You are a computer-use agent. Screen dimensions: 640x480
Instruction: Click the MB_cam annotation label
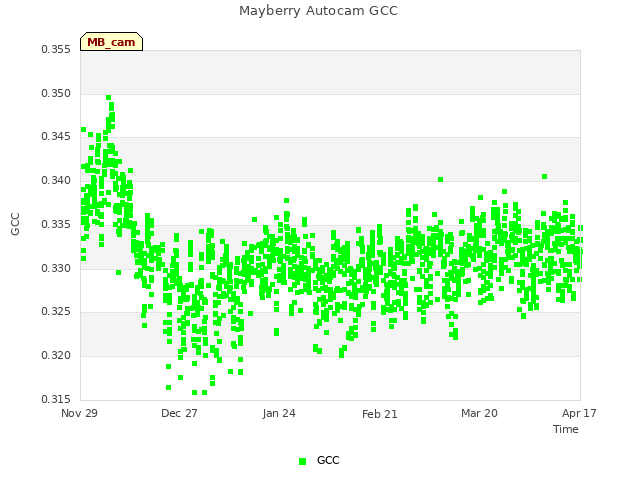point(111,42)
